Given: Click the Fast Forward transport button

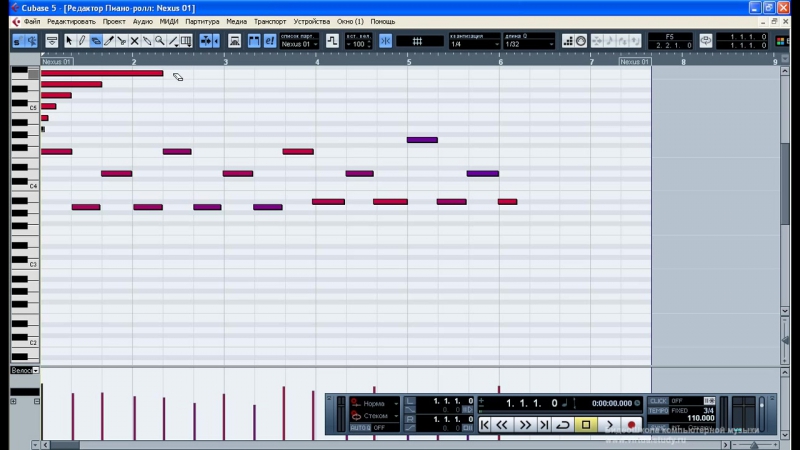Looking at the screenshot, I should [524, 424].
